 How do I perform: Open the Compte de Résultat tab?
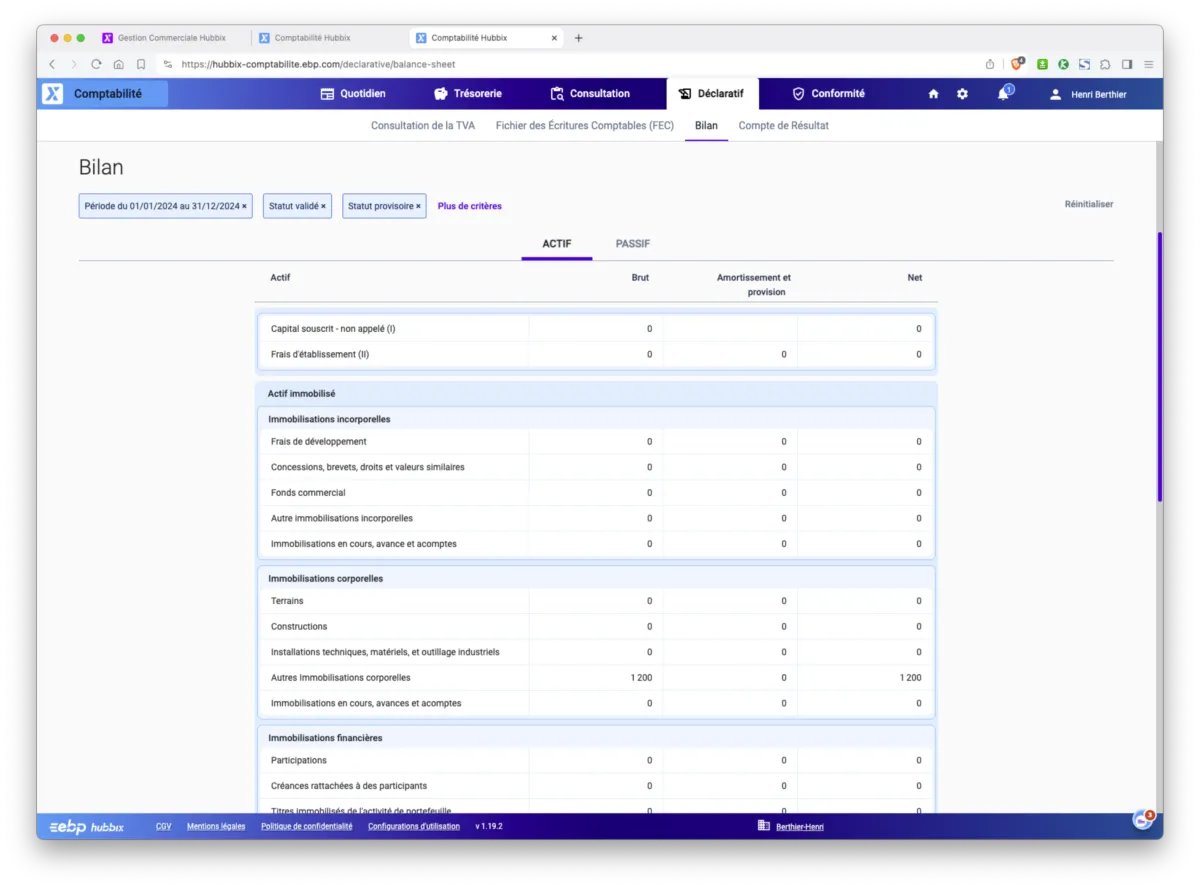pos(783,126)
